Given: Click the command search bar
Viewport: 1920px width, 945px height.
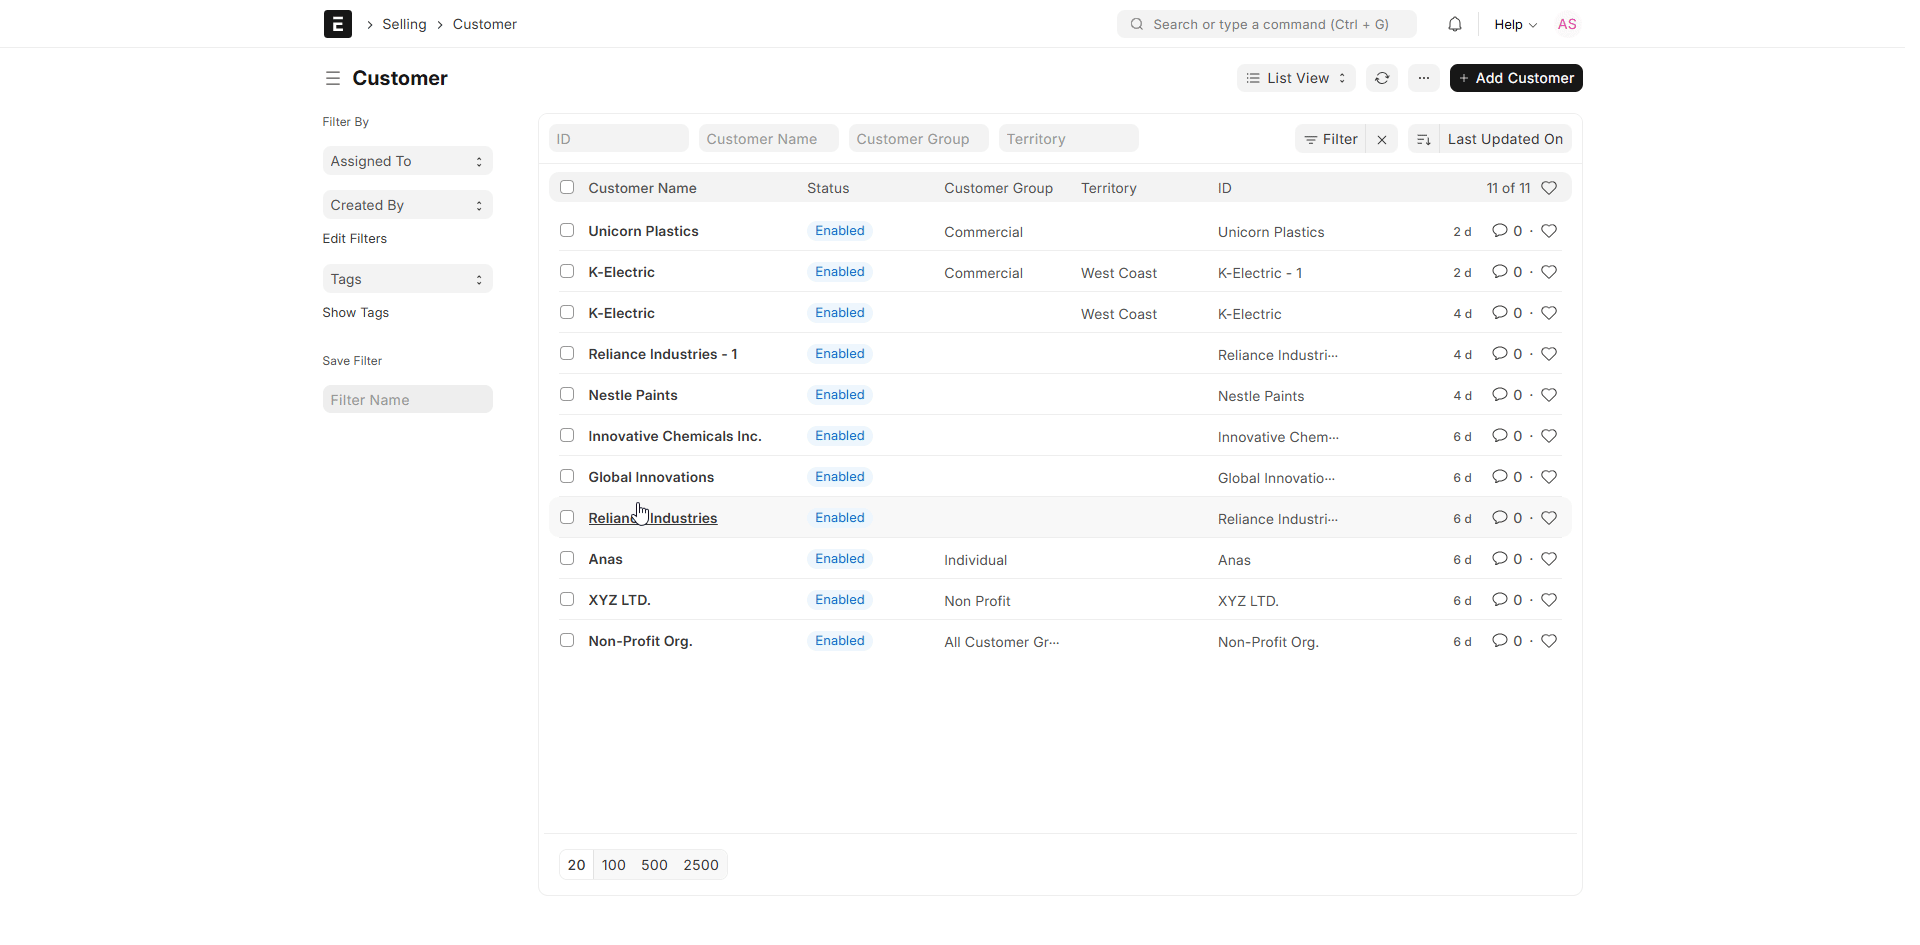Looking at the screenshot, I should tap(1267, 24).
